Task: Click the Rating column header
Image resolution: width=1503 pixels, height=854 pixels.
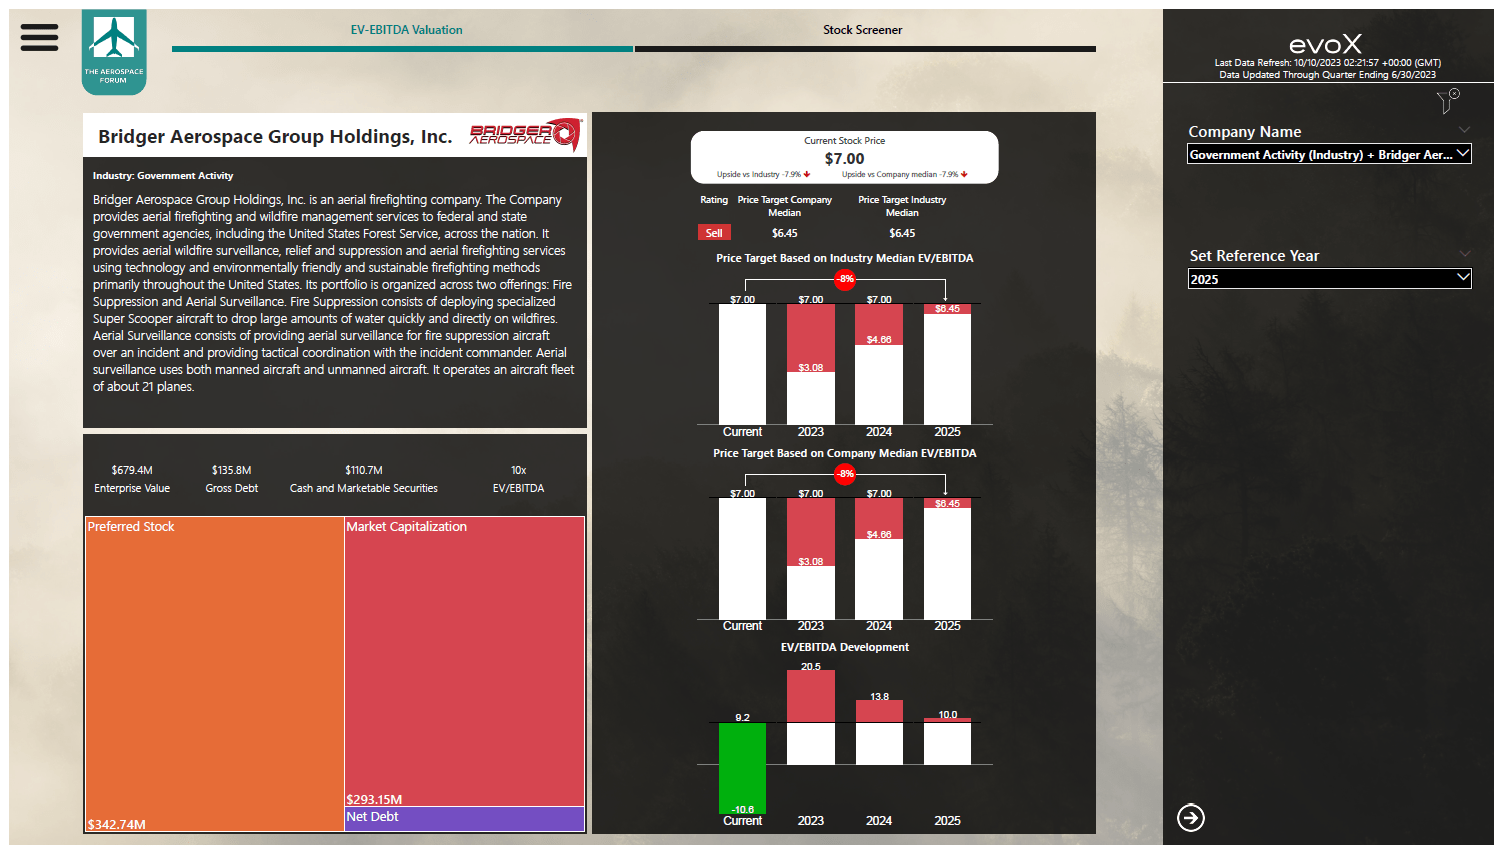Action: tap(714, 200)
